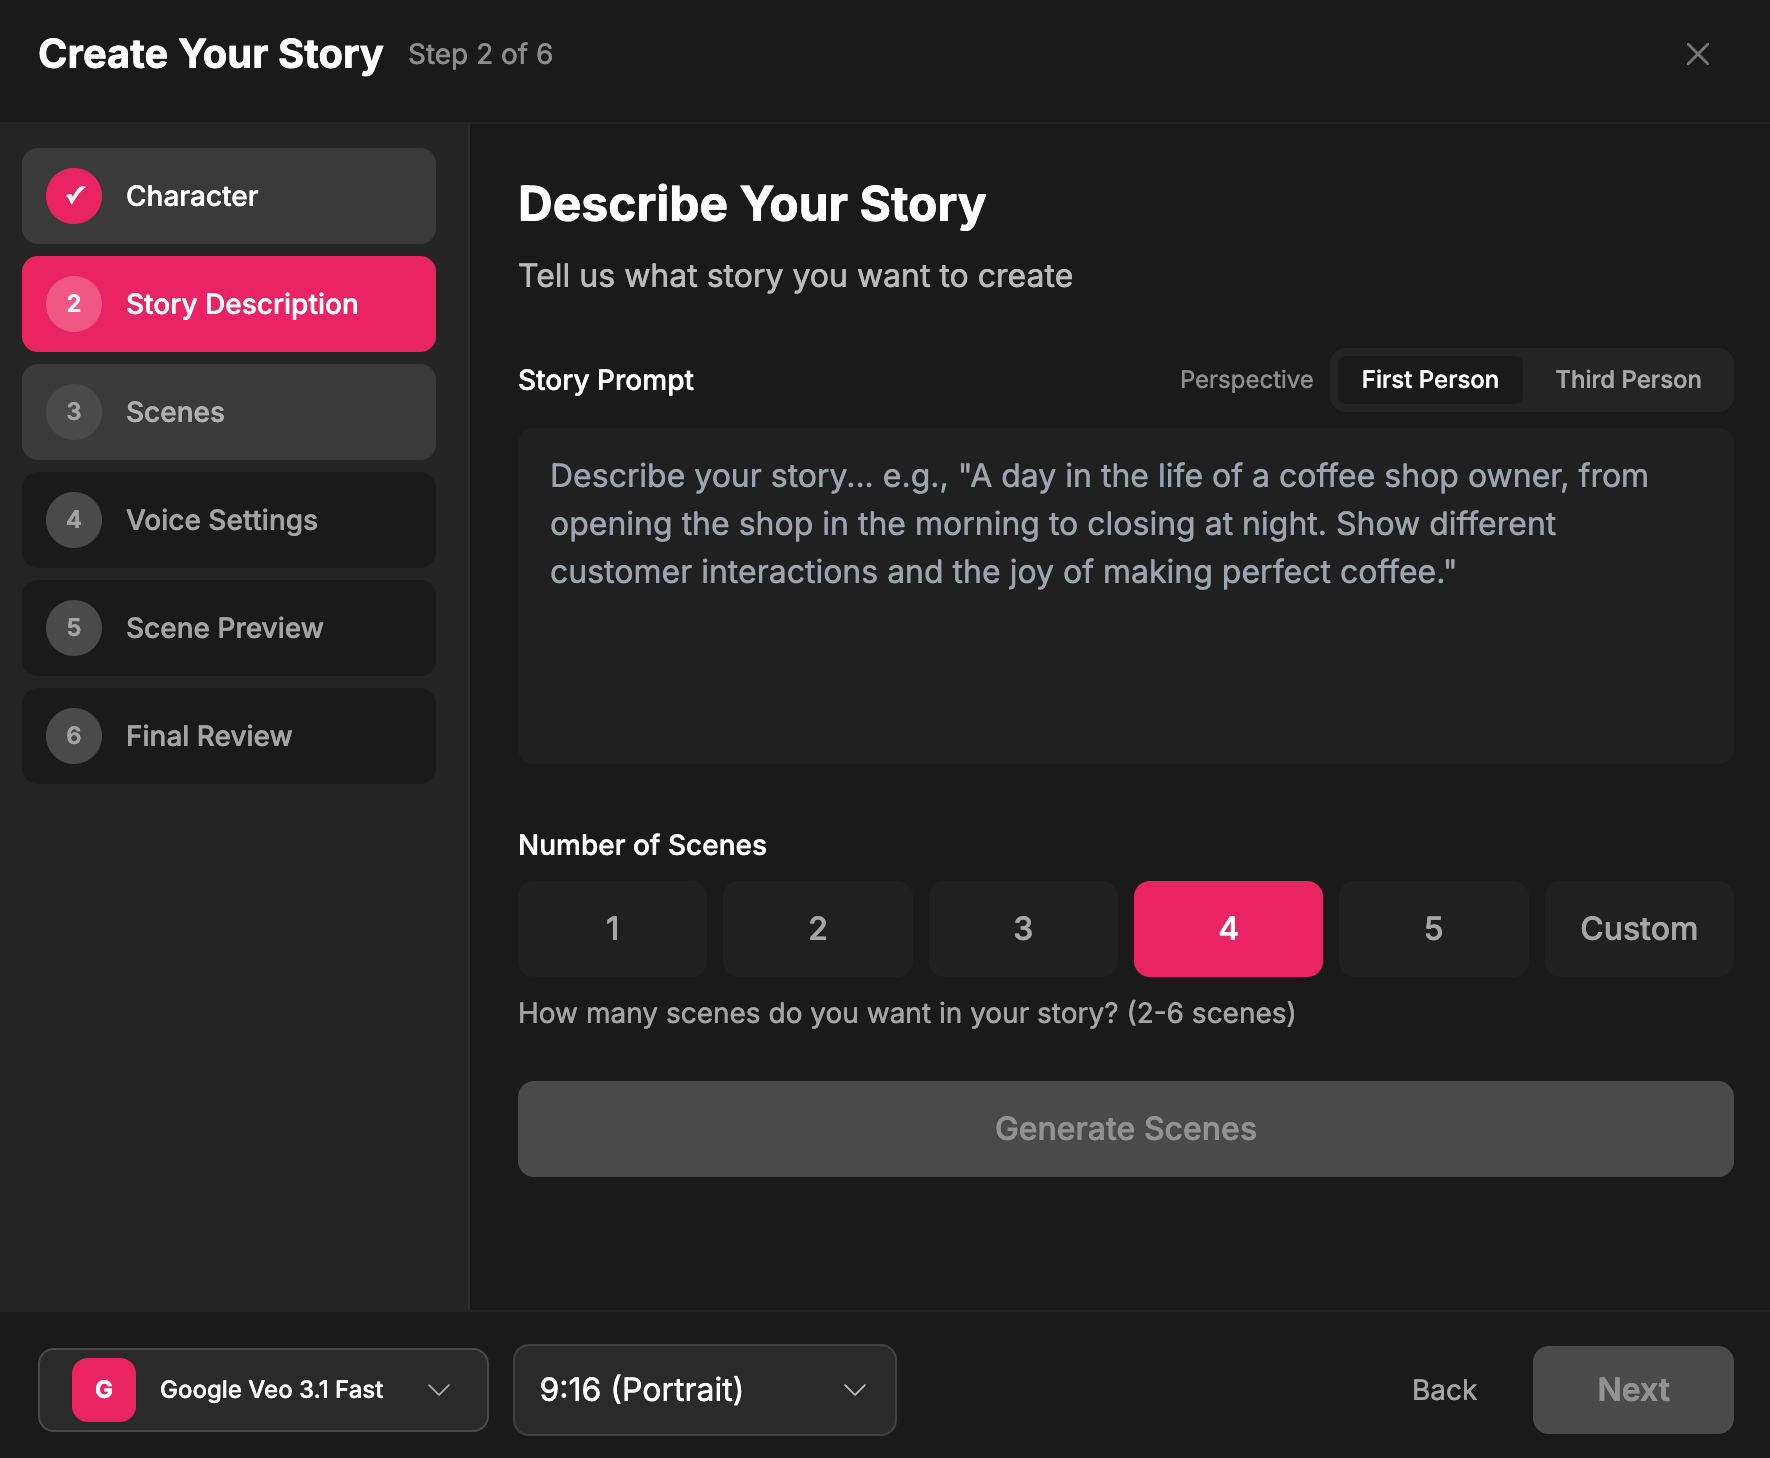This screenshot has width=1770, height=1458.
Task: Click the Next button
Action: point(1633,1390)
